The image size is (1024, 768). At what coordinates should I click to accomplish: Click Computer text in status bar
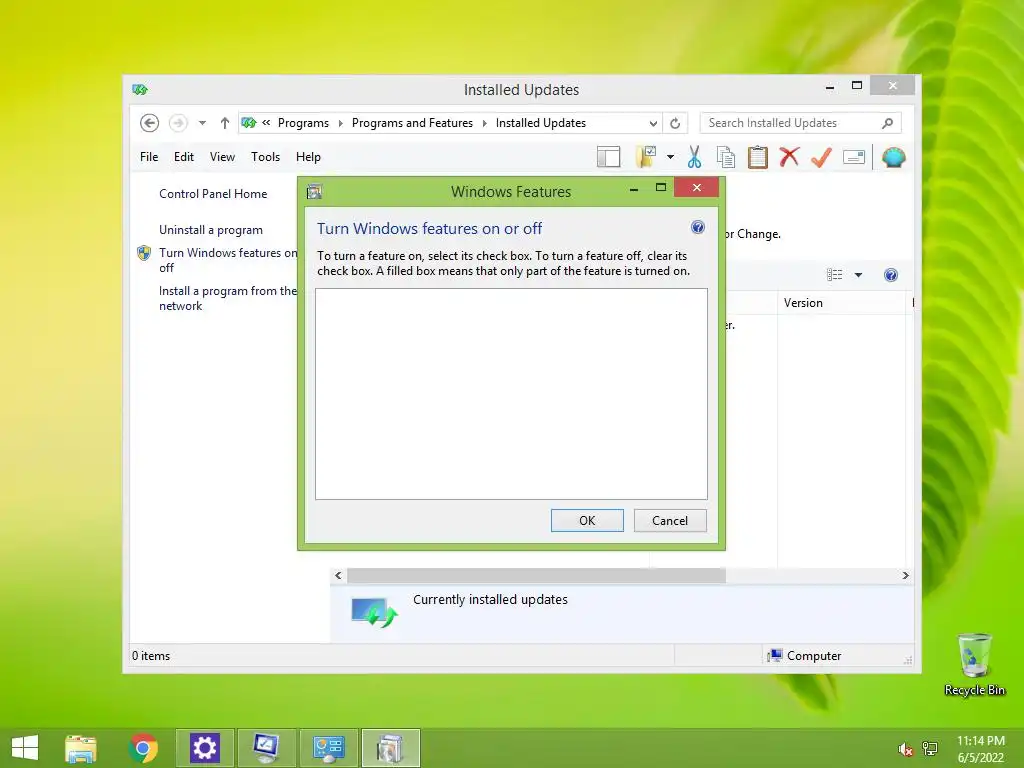click(814, 656)
